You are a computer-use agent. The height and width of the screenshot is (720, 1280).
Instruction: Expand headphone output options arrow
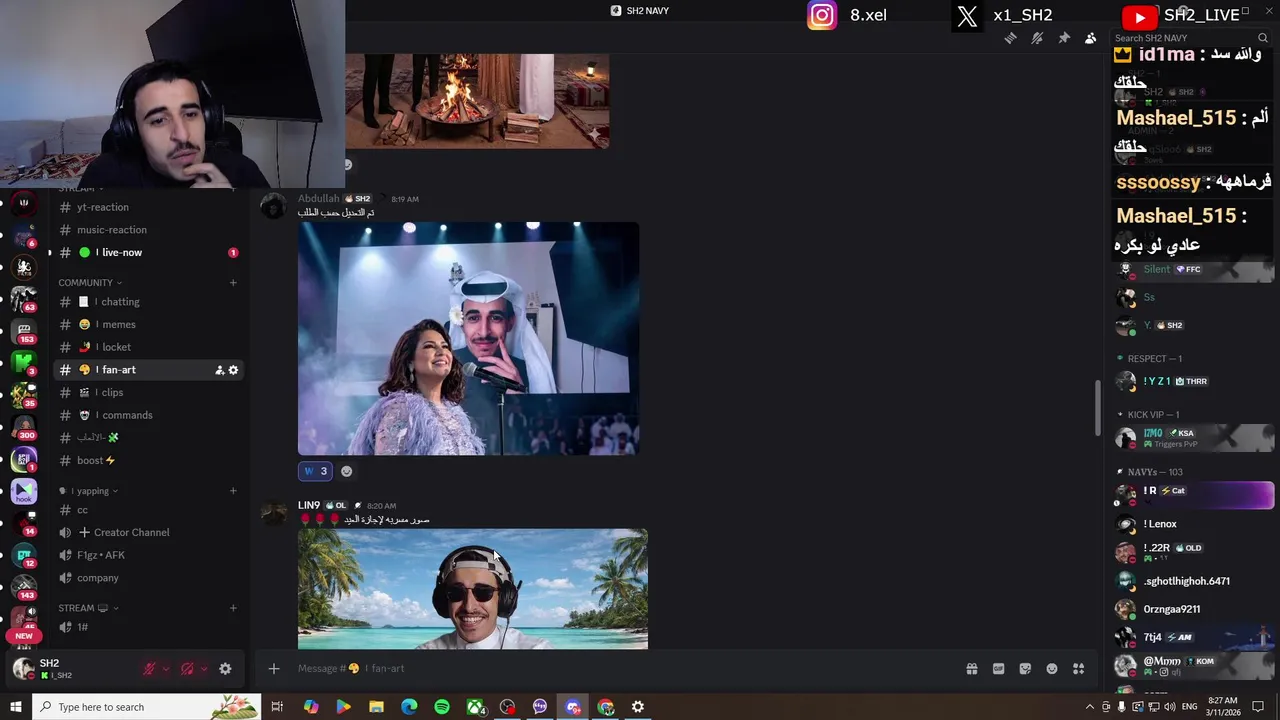pos(203,669)
